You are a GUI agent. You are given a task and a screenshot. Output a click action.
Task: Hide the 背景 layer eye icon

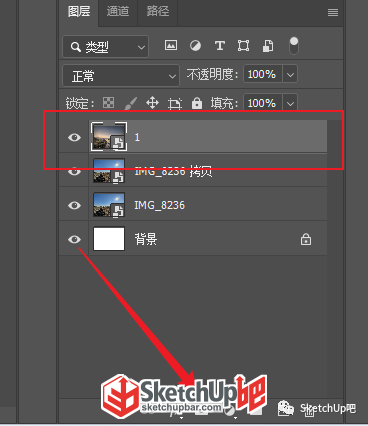[74, 239]
